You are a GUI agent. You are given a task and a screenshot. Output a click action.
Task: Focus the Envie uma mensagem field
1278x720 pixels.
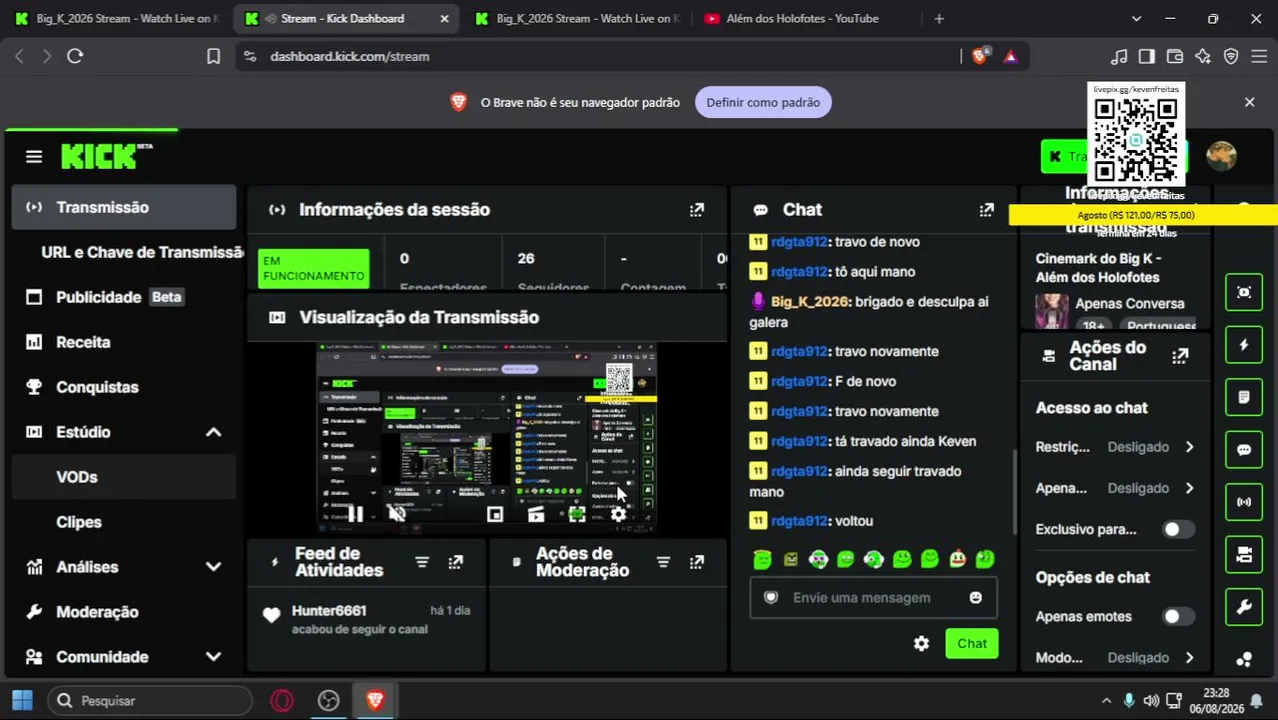(873, 598)
